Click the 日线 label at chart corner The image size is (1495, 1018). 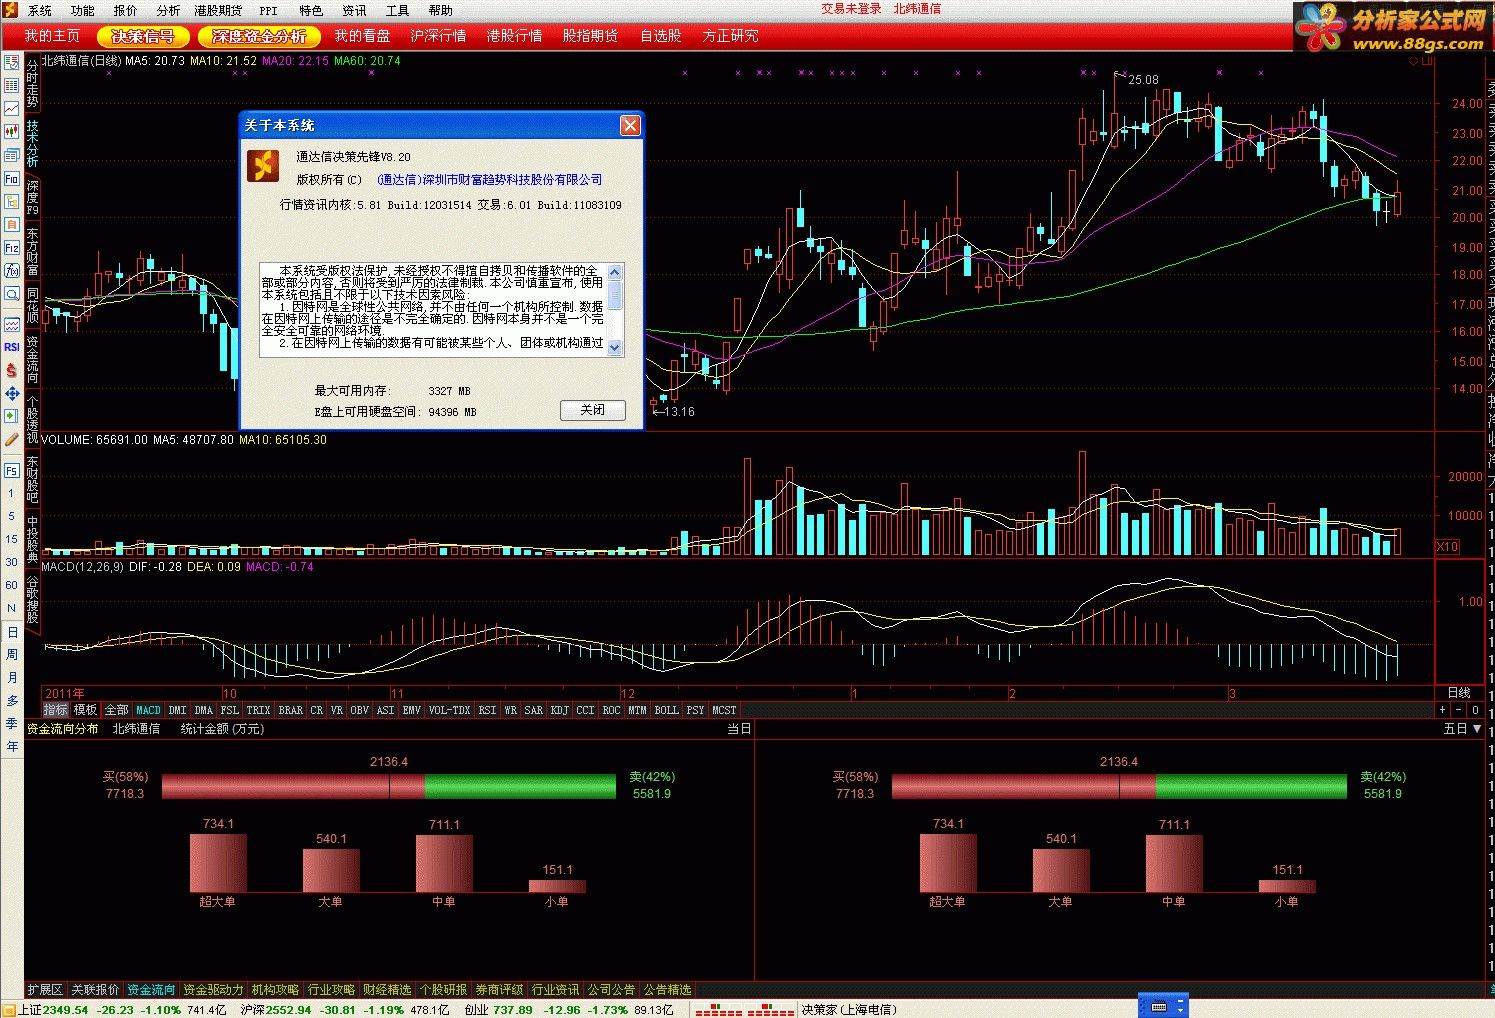pyautogui.click(x=1459, y=692)
